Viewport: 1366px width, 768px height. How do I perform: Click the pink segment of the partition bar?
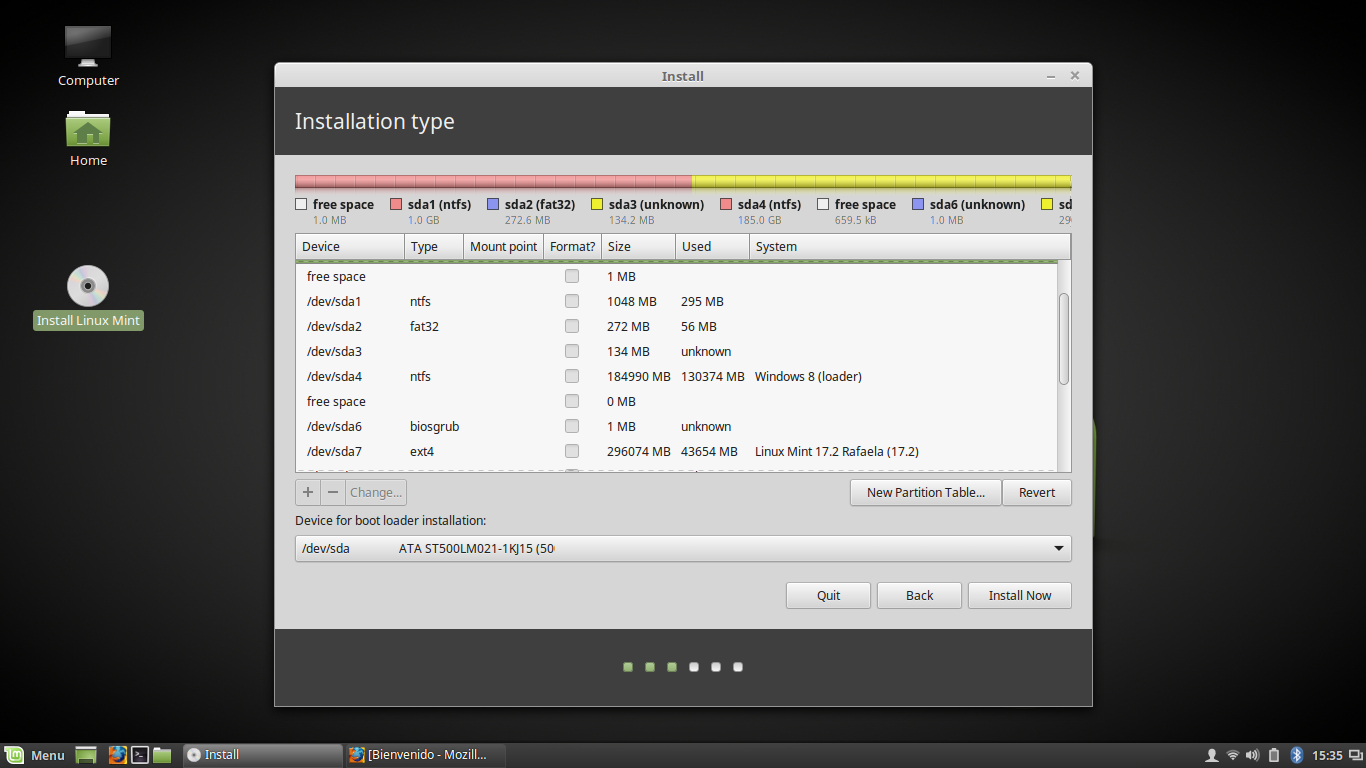pos(493,182)
